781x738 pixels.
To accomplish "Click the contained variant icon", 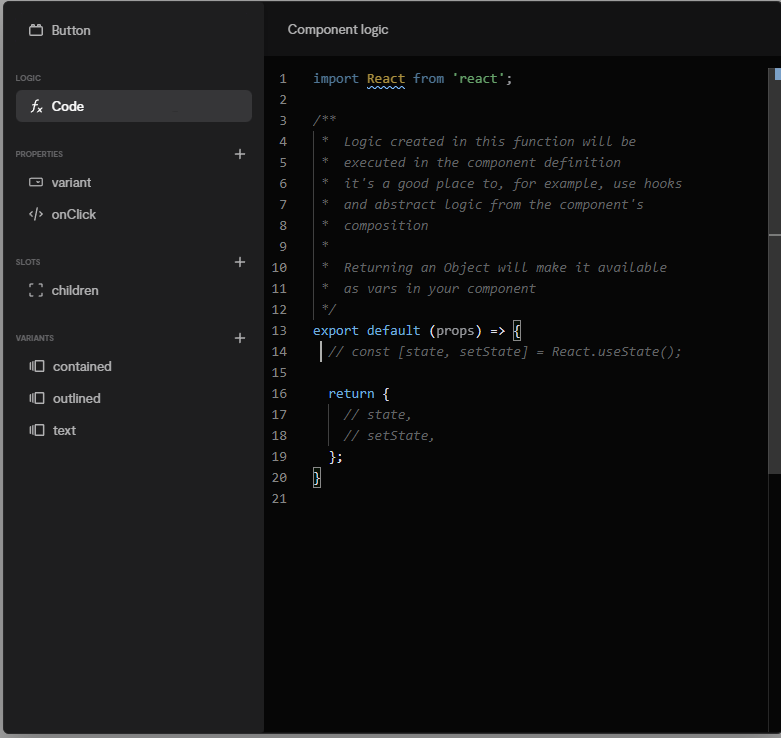I will click(37, 366).
